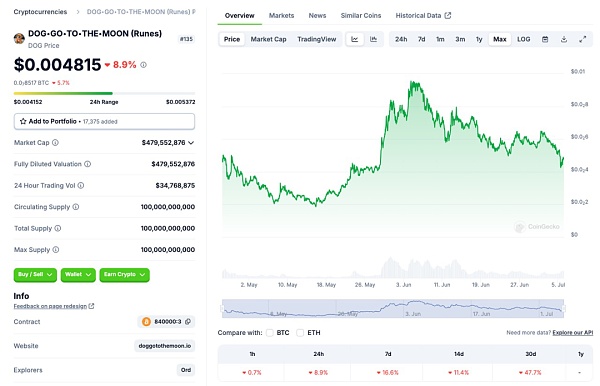Click info icon next to price change
Viewport: 600px width, 386px height.
pyautogui.click(x=143, y=65)
